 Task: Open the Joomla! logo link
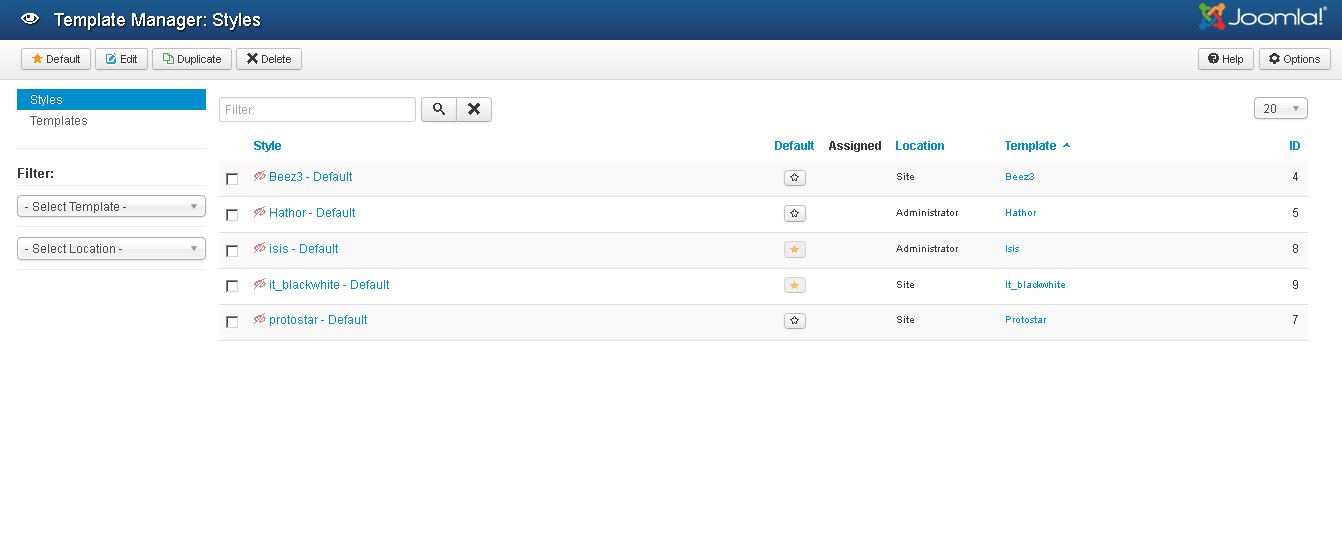[1263, 17]
